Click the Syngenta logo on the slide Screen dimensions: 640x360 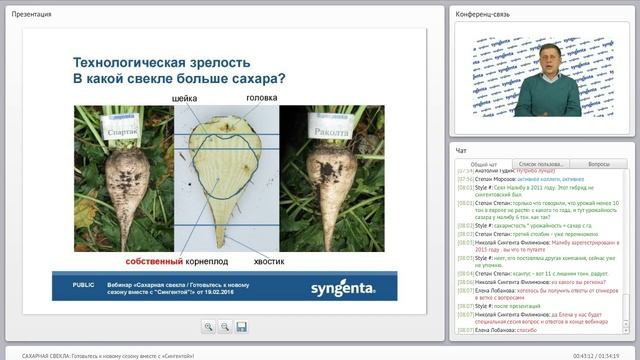(x=343, y=288)
